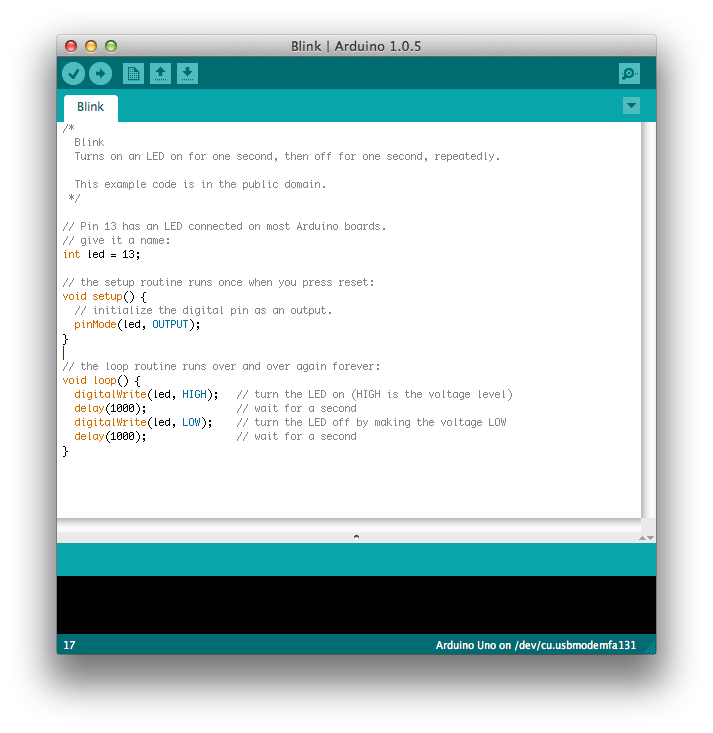This screenshot has height=733, width=713.
Task: Close the Arduino window with the red button
Action: (71, 46)
